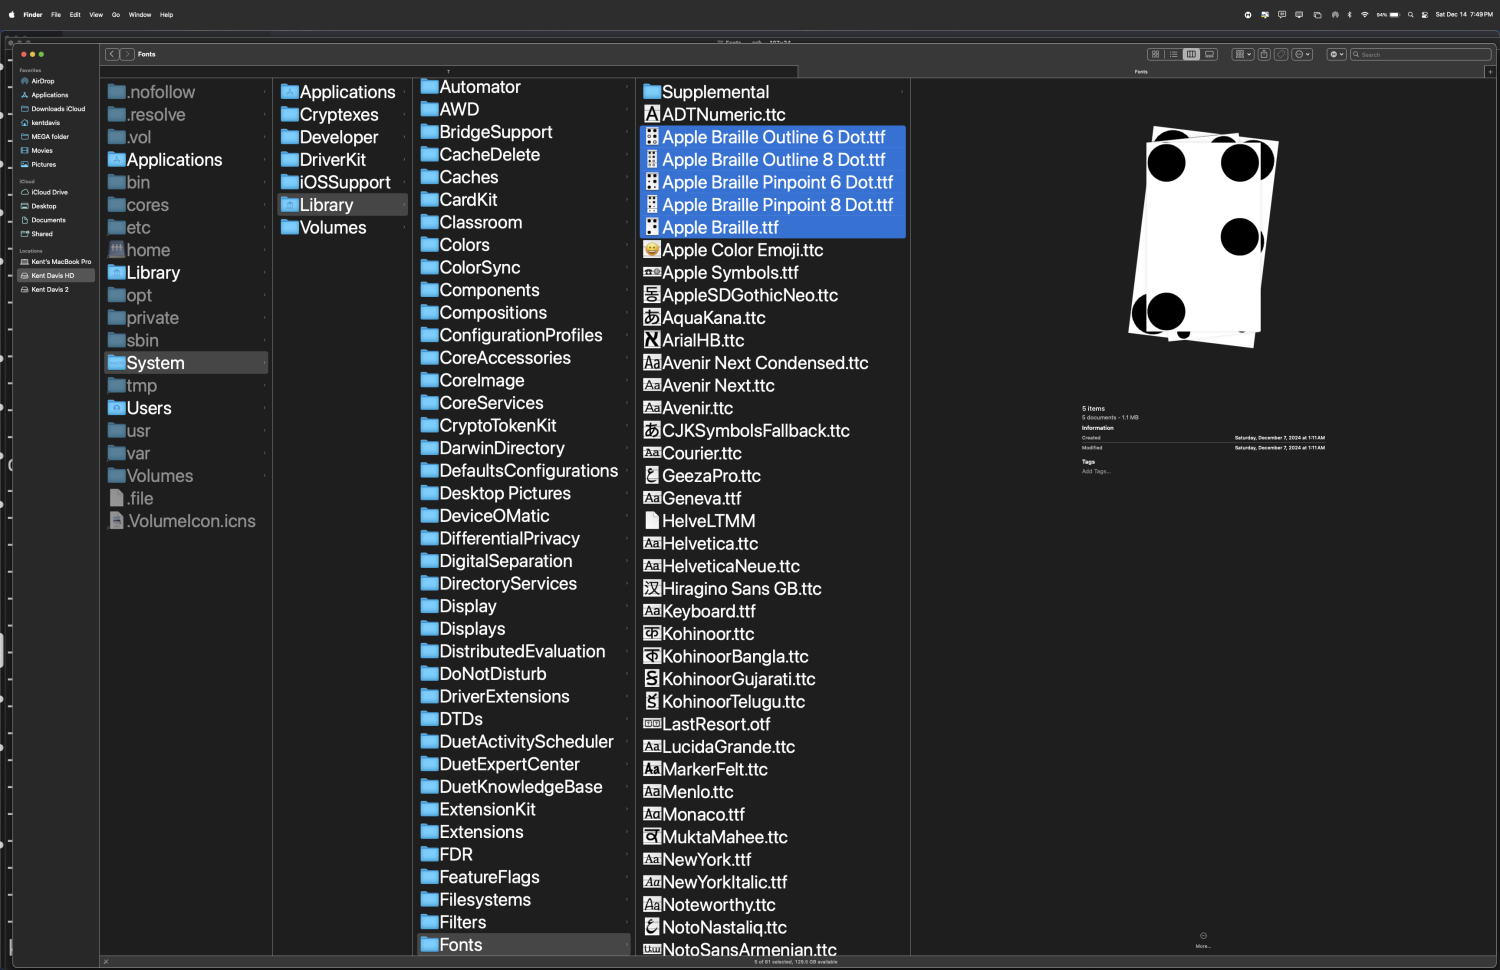Expand the Supplemental folder in fonts column
The image size is (1500, 970).
715,92
